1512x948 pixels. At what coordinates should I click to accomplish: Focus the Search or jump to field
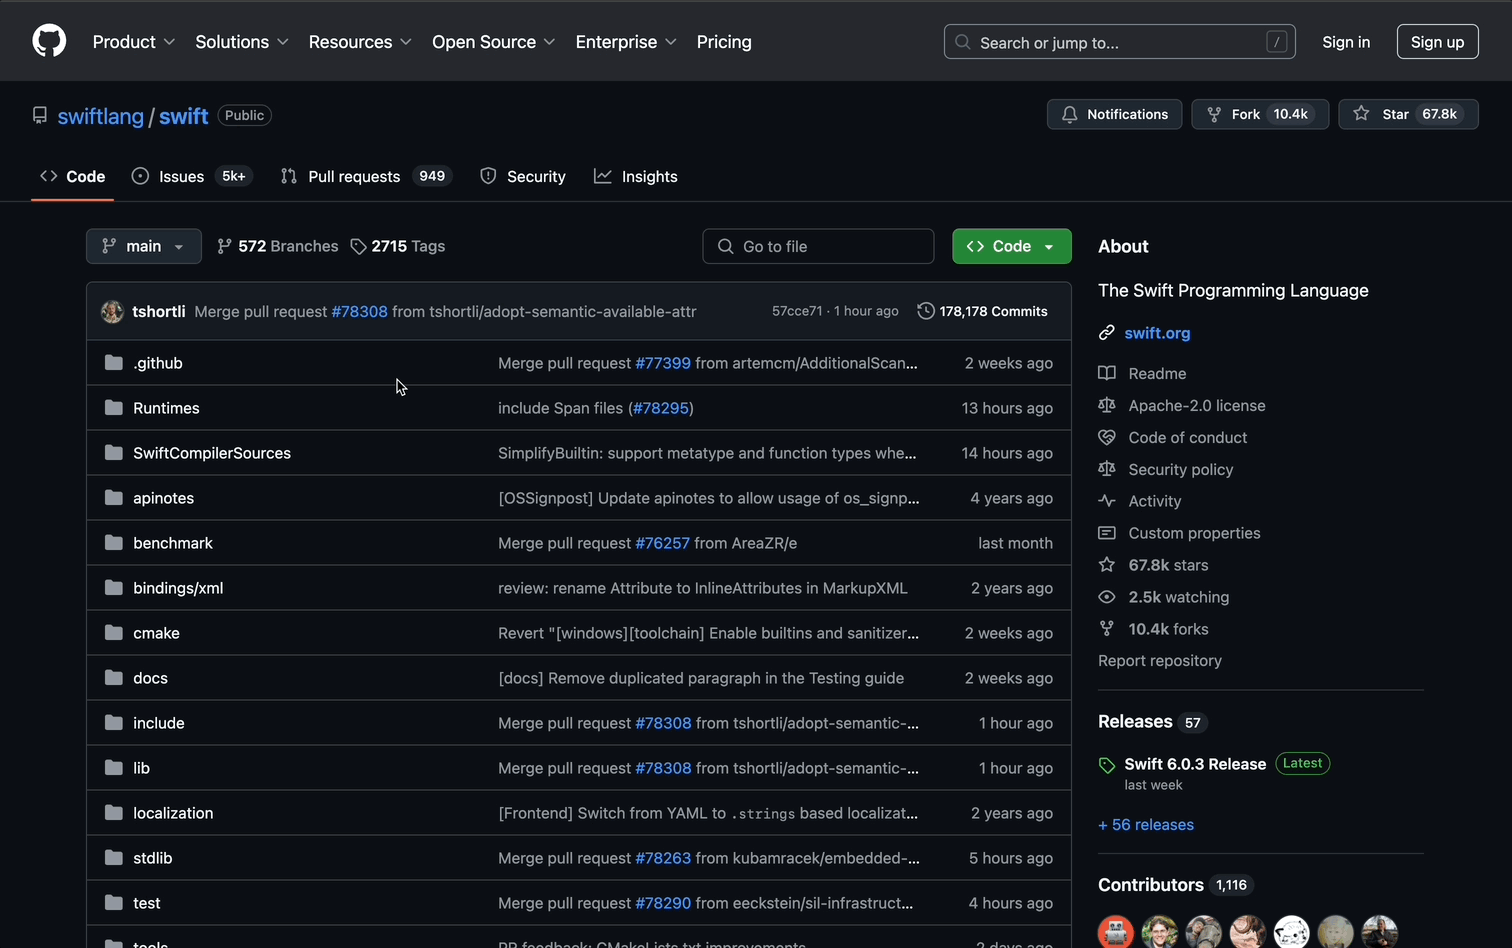[1120, 42]
